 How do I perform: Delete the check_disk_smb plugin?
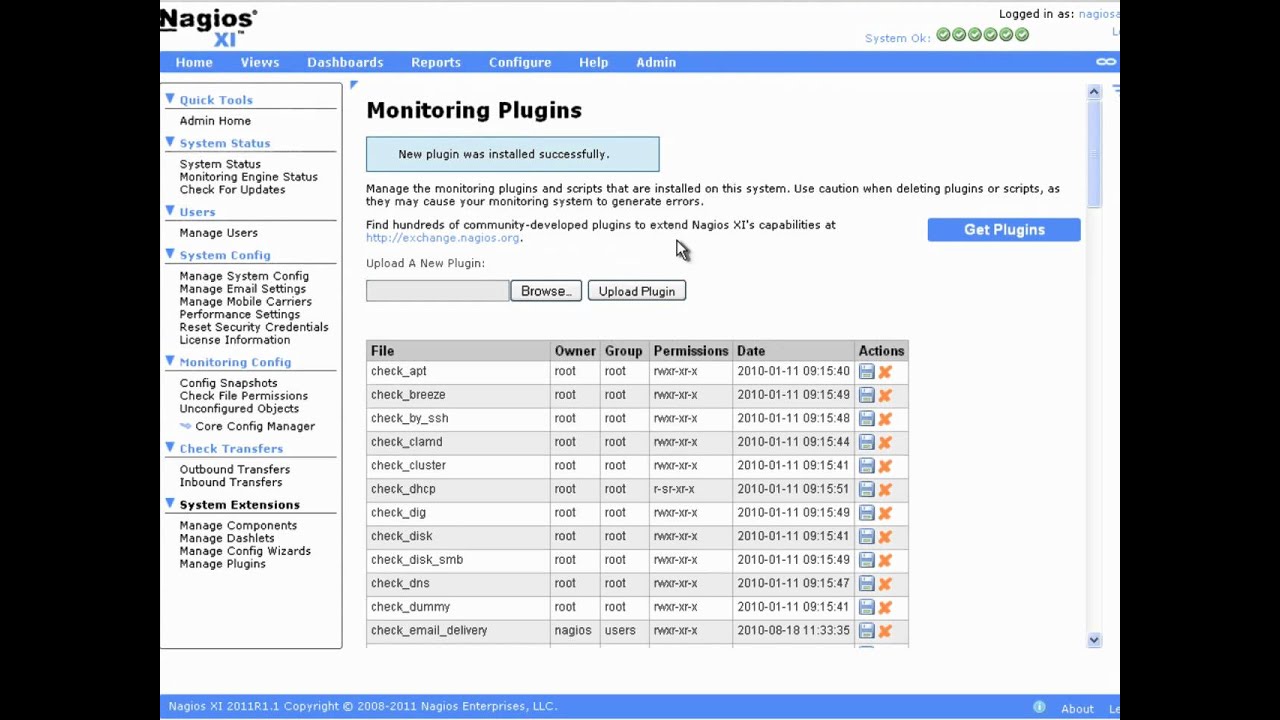pos(885,560)
